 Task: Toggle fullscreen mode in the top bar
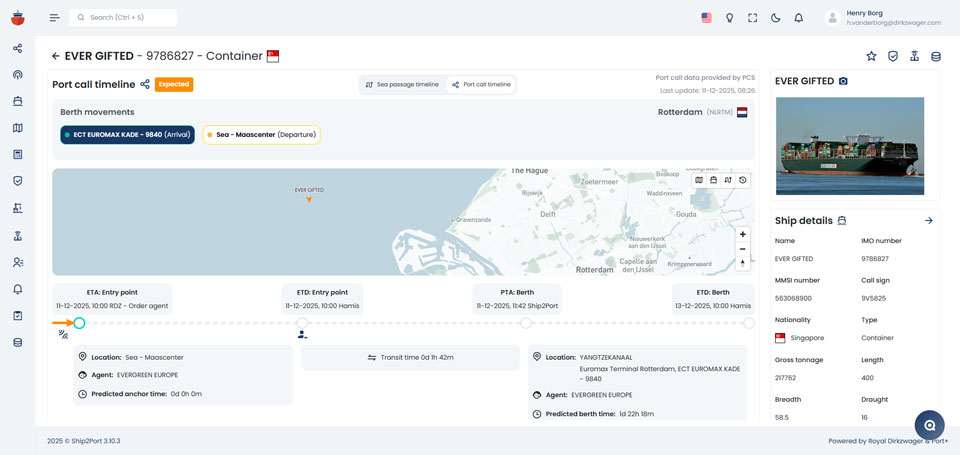pos(752,18)
